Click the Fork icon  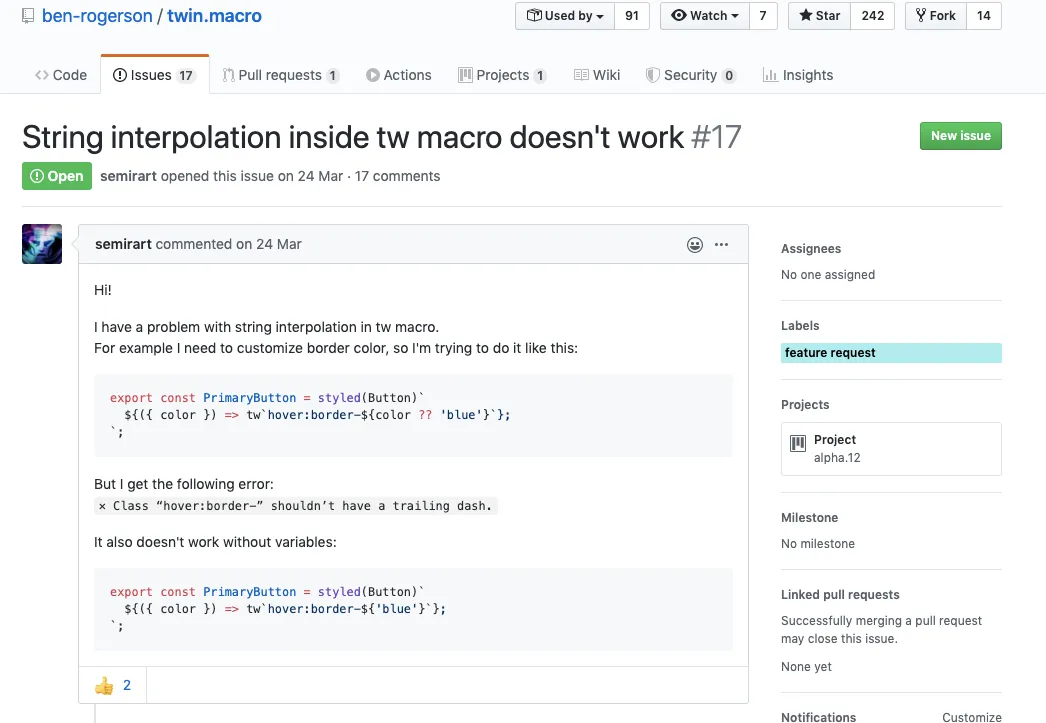pos(921,15)
